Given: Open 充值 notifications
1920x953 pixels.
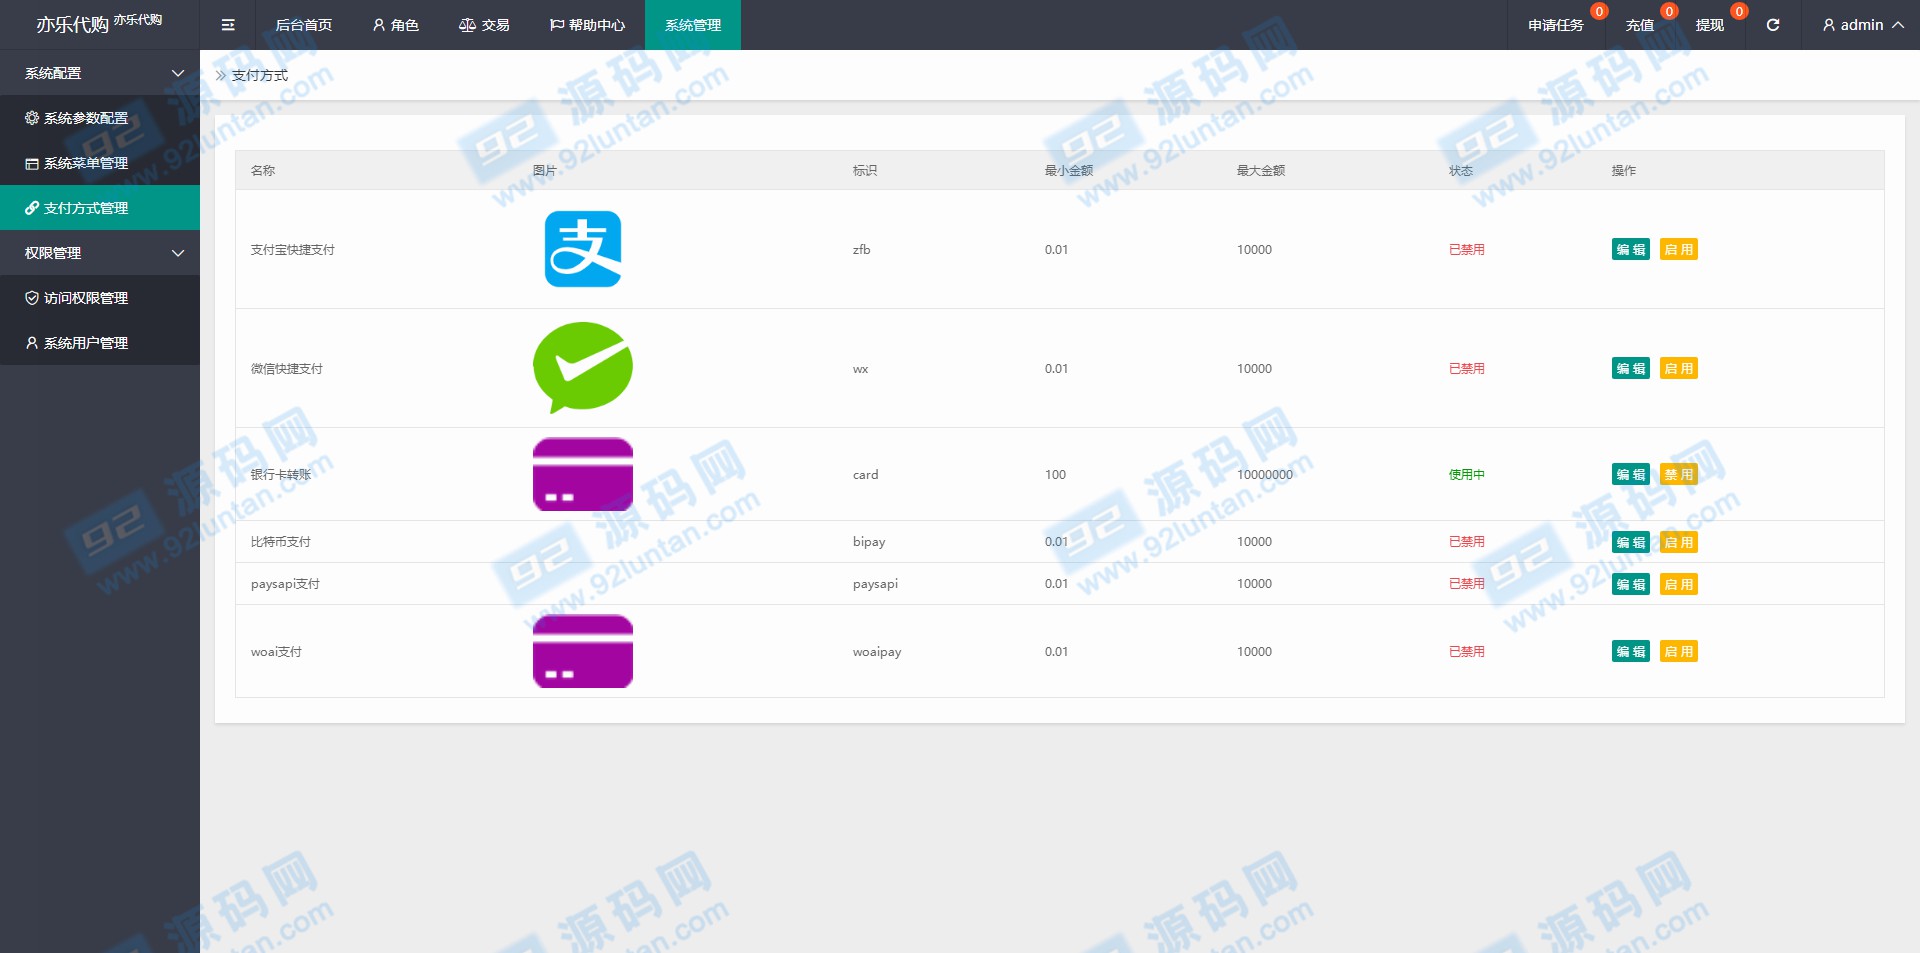Looking at the screenshot, I should [1640, 25].
